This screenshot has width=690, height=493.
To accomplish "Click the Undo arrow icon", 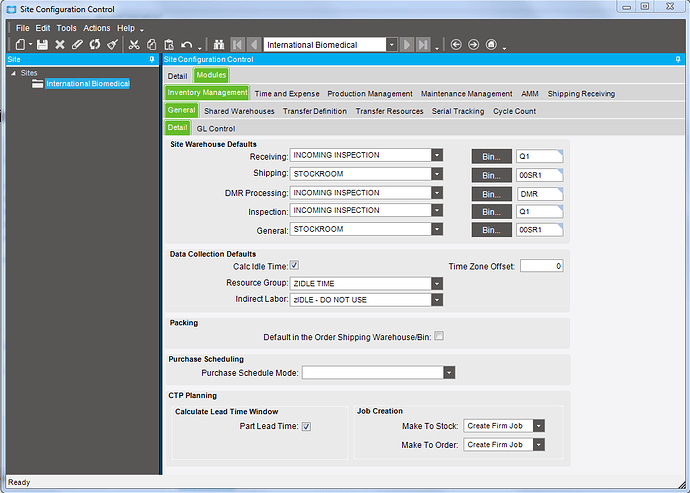I will [186, 45].
